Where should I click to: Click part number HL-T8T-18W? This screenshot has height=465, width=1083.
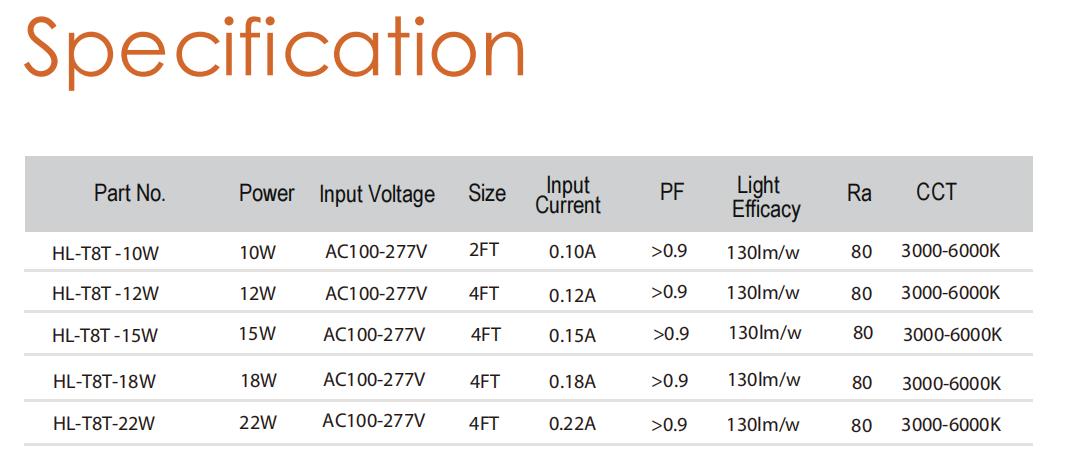click(x=105, y=381)
